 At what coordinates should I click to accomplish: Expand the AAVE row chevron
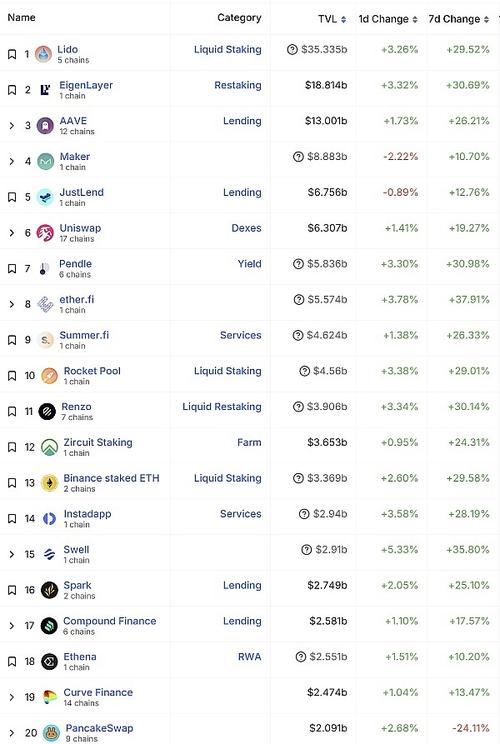[x=12, y=126]
